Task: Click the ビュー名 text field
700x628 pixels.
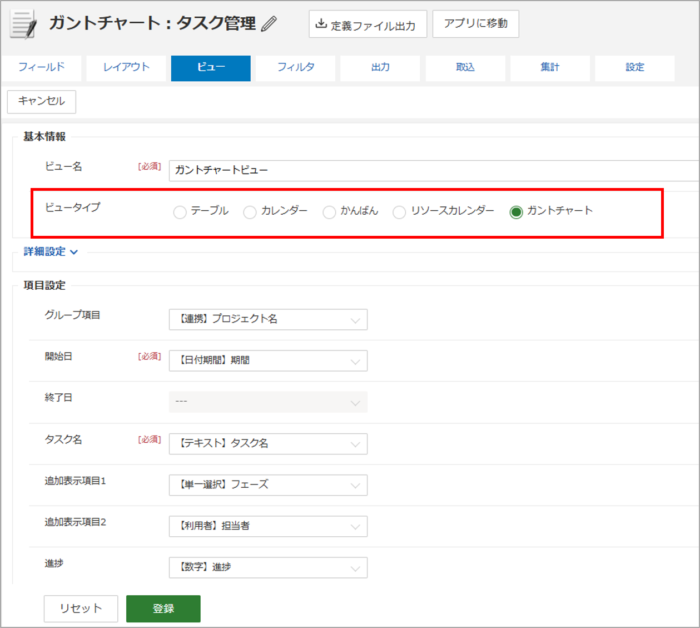Action: [434, 170]
